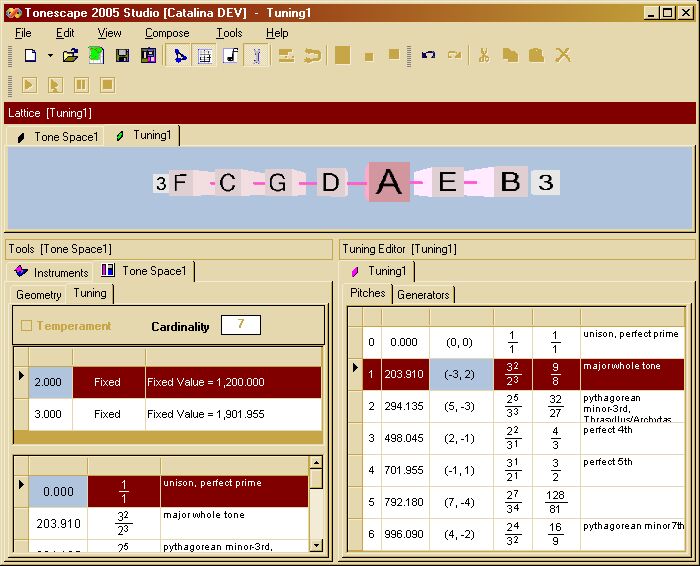700x566 pixels.
Task: Click the Play button in playback toolbar
Action: point(29,85)
